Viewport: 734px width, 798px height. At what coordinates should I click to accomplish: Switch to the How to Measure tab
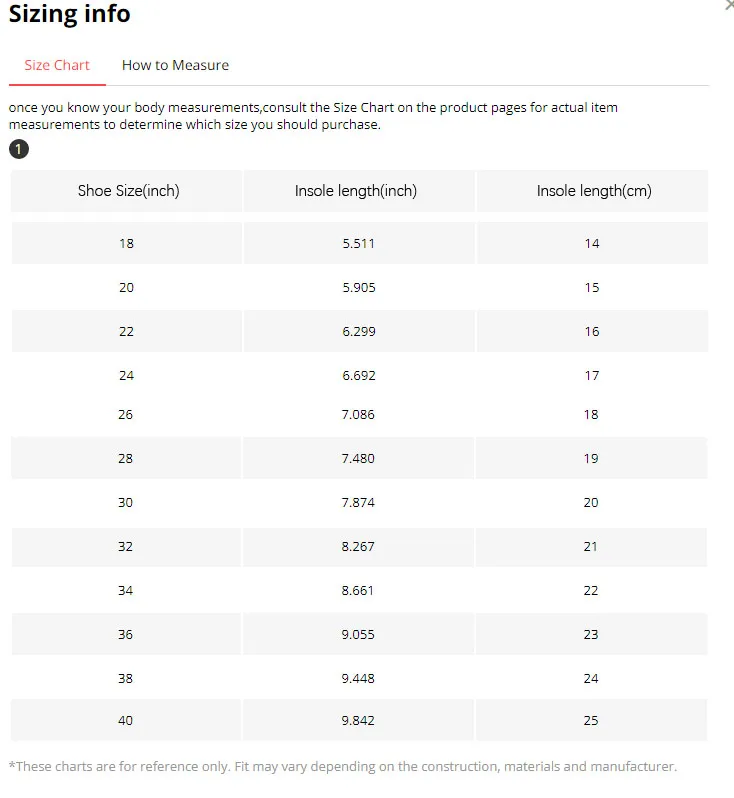pyautogui.click(x=175, y=65)
